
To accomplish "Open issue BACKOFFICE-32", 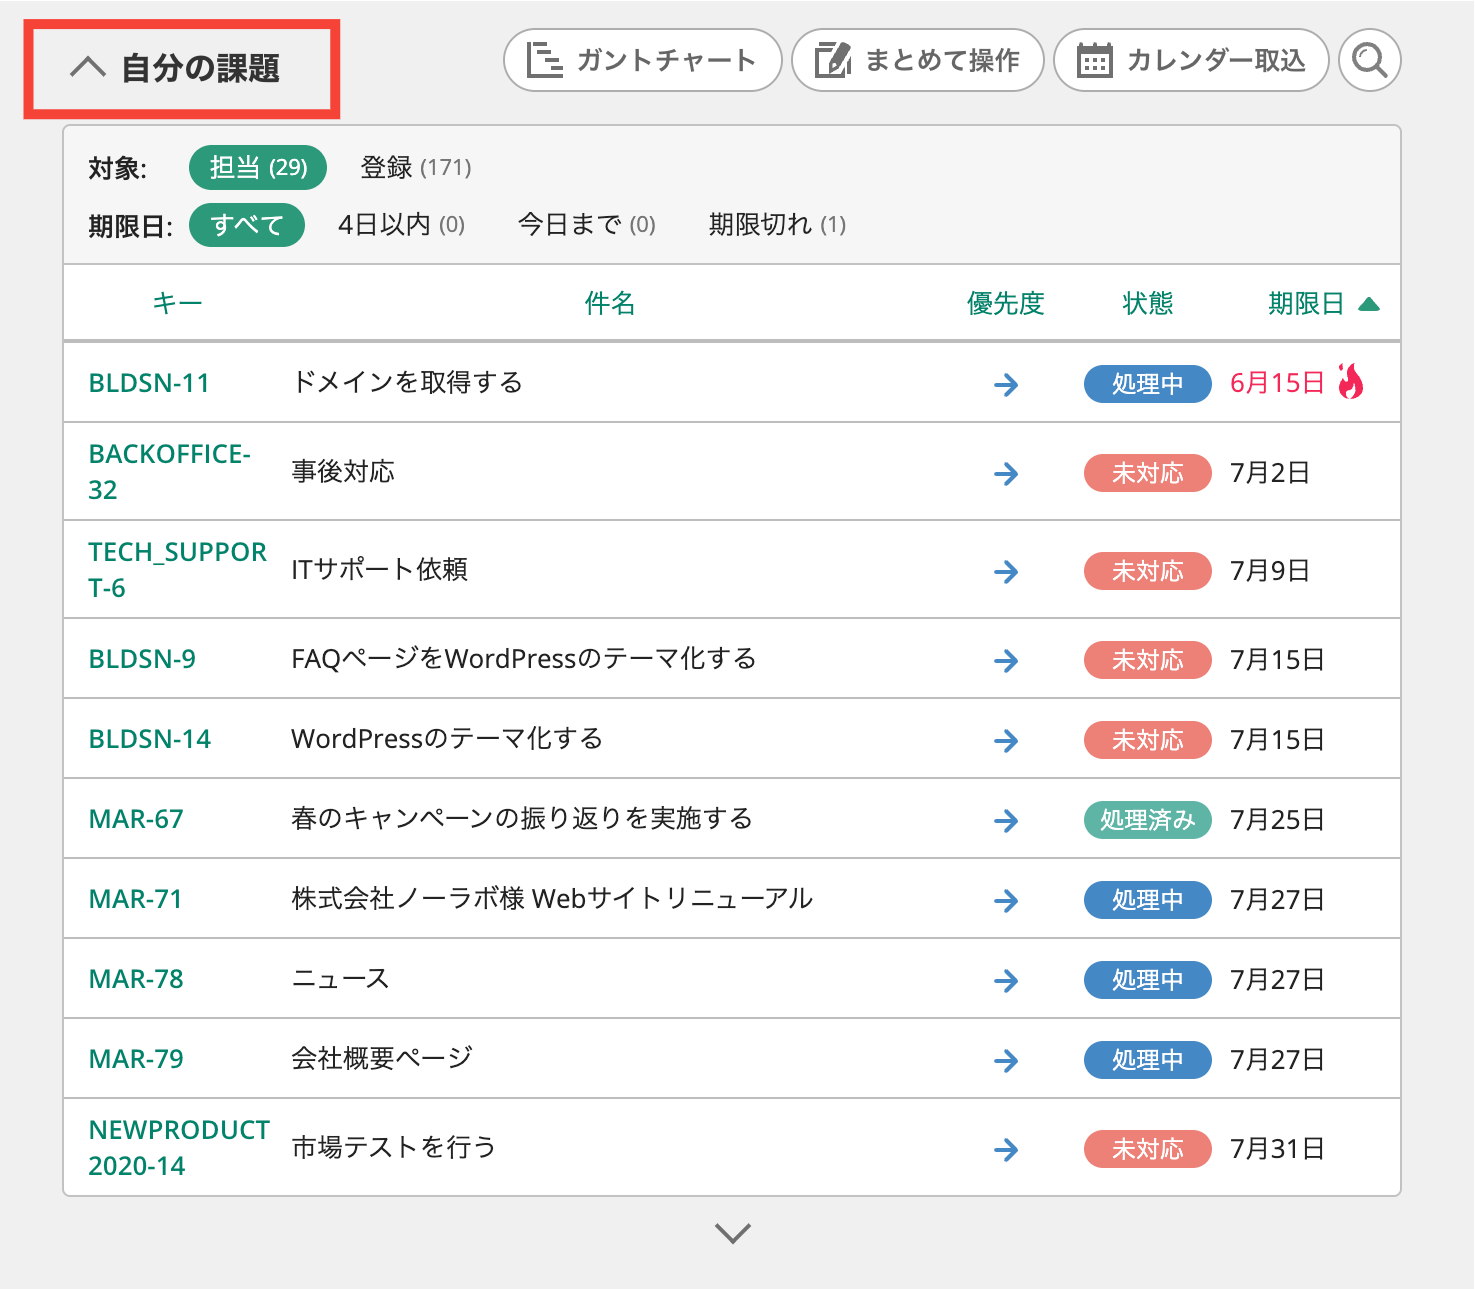I will pos(169,472).
